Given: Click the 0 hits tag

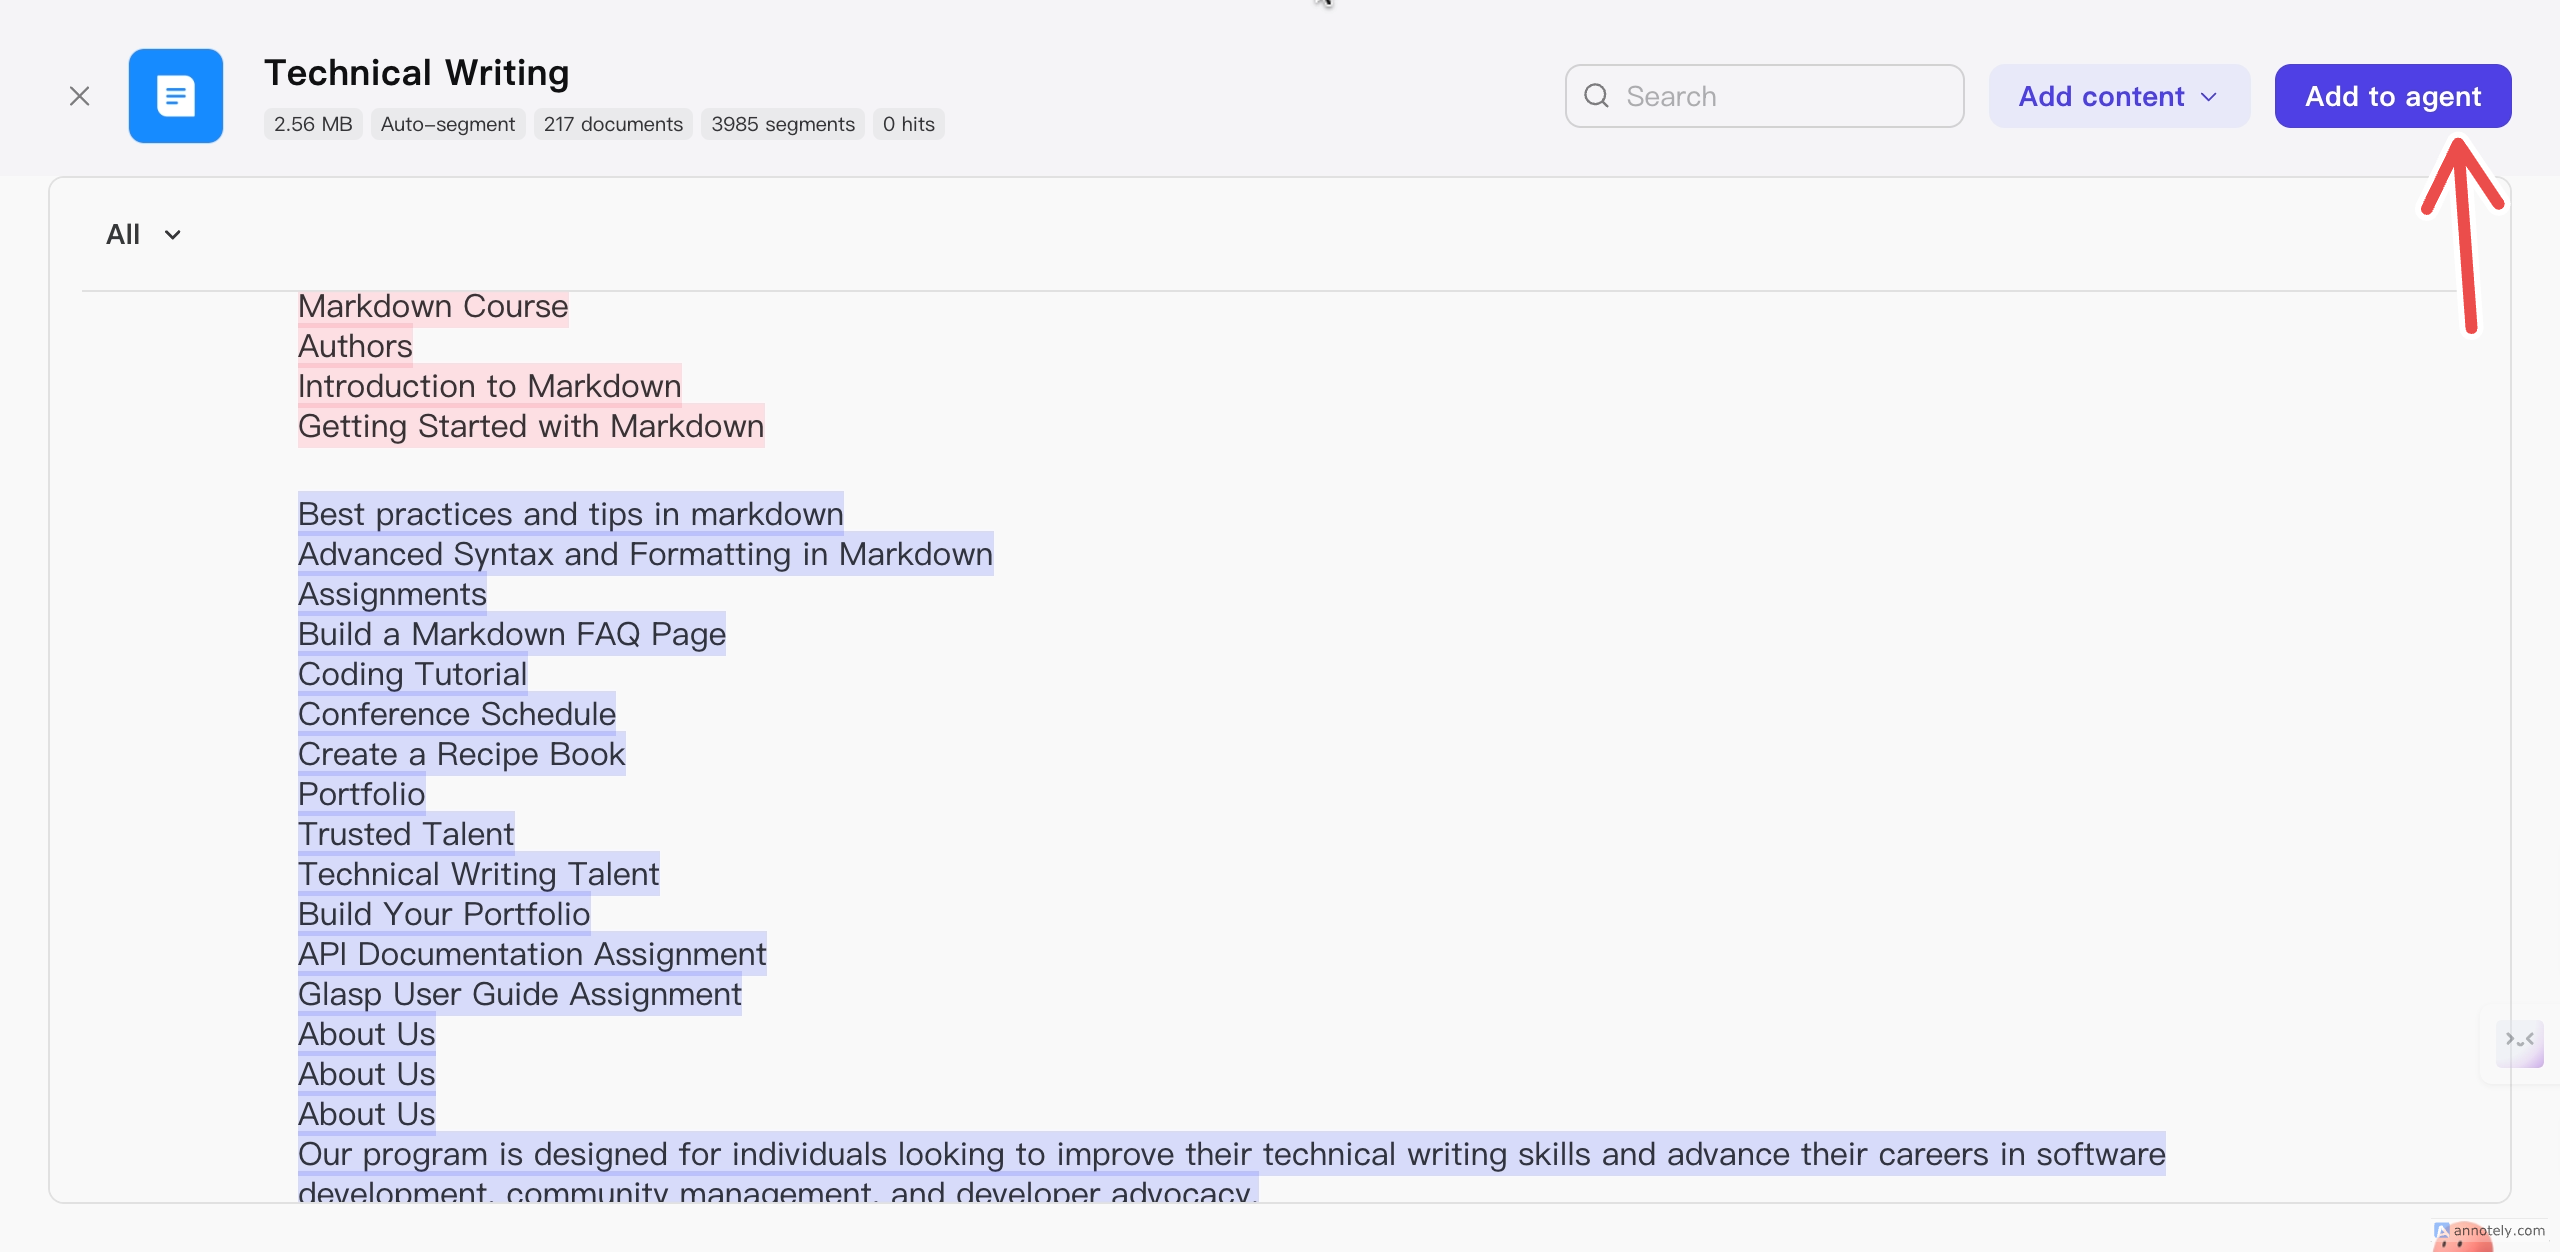Looking at the screenshot, I should tap(908, 124).
